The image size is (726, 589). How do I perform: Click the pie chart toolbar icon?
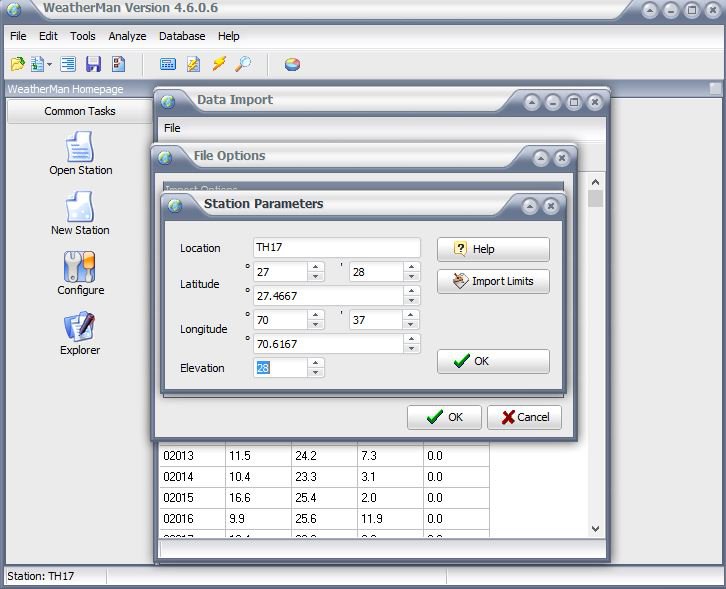[x=292, y=64]
